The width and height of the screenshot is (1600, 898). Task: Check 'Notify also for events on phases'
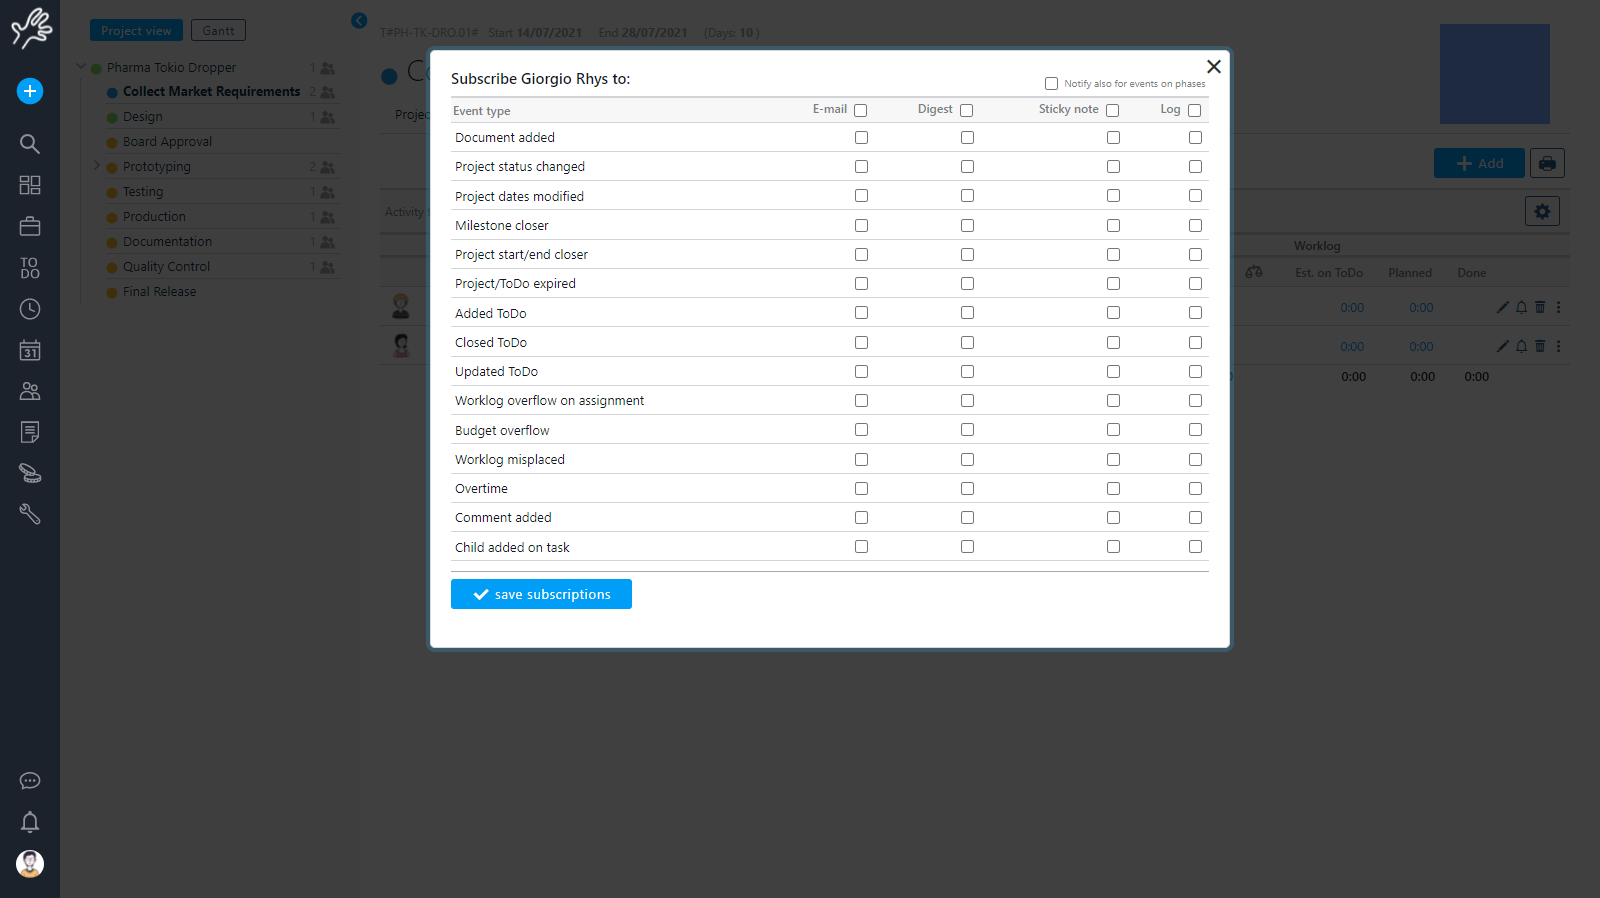(1051, 84)
